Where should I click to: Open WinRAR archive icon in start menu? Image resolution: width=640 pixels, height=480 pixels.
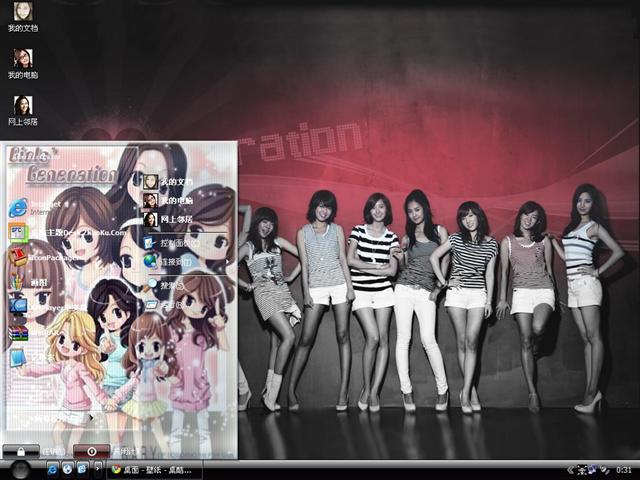(35, 332)
